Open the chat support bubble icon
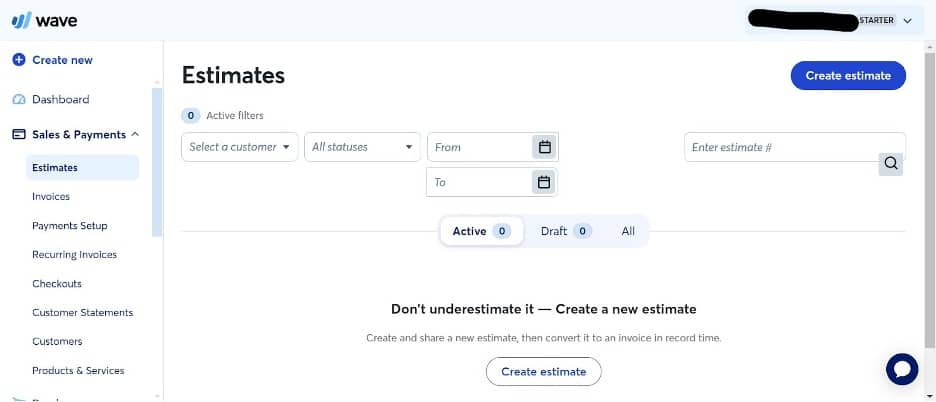The width and height of the screenshot is (936, 402). [902, 369]
